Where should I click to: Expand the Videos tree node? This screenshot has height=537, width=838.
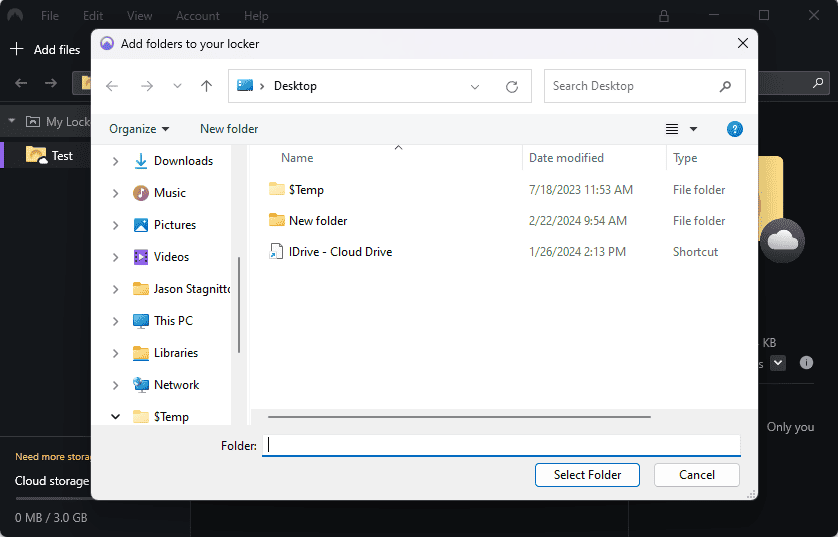(x=115, y=257)
